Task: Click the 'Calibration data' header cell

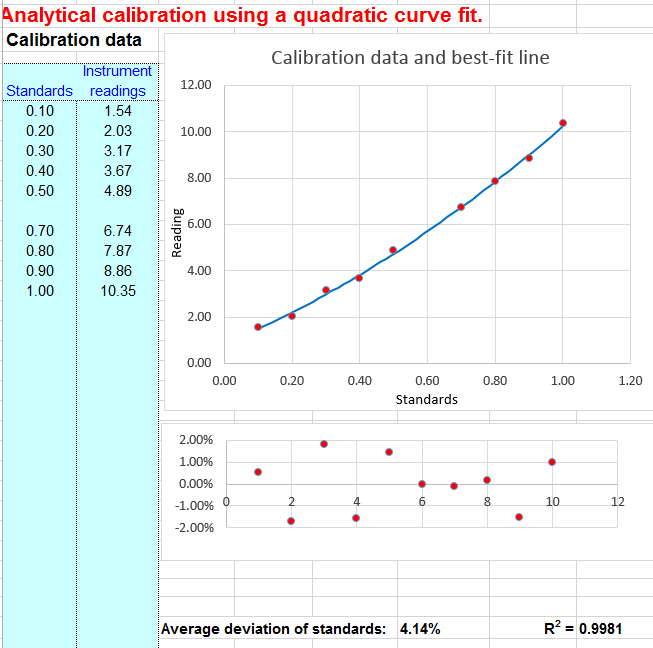Action: [x=75, y=41]
